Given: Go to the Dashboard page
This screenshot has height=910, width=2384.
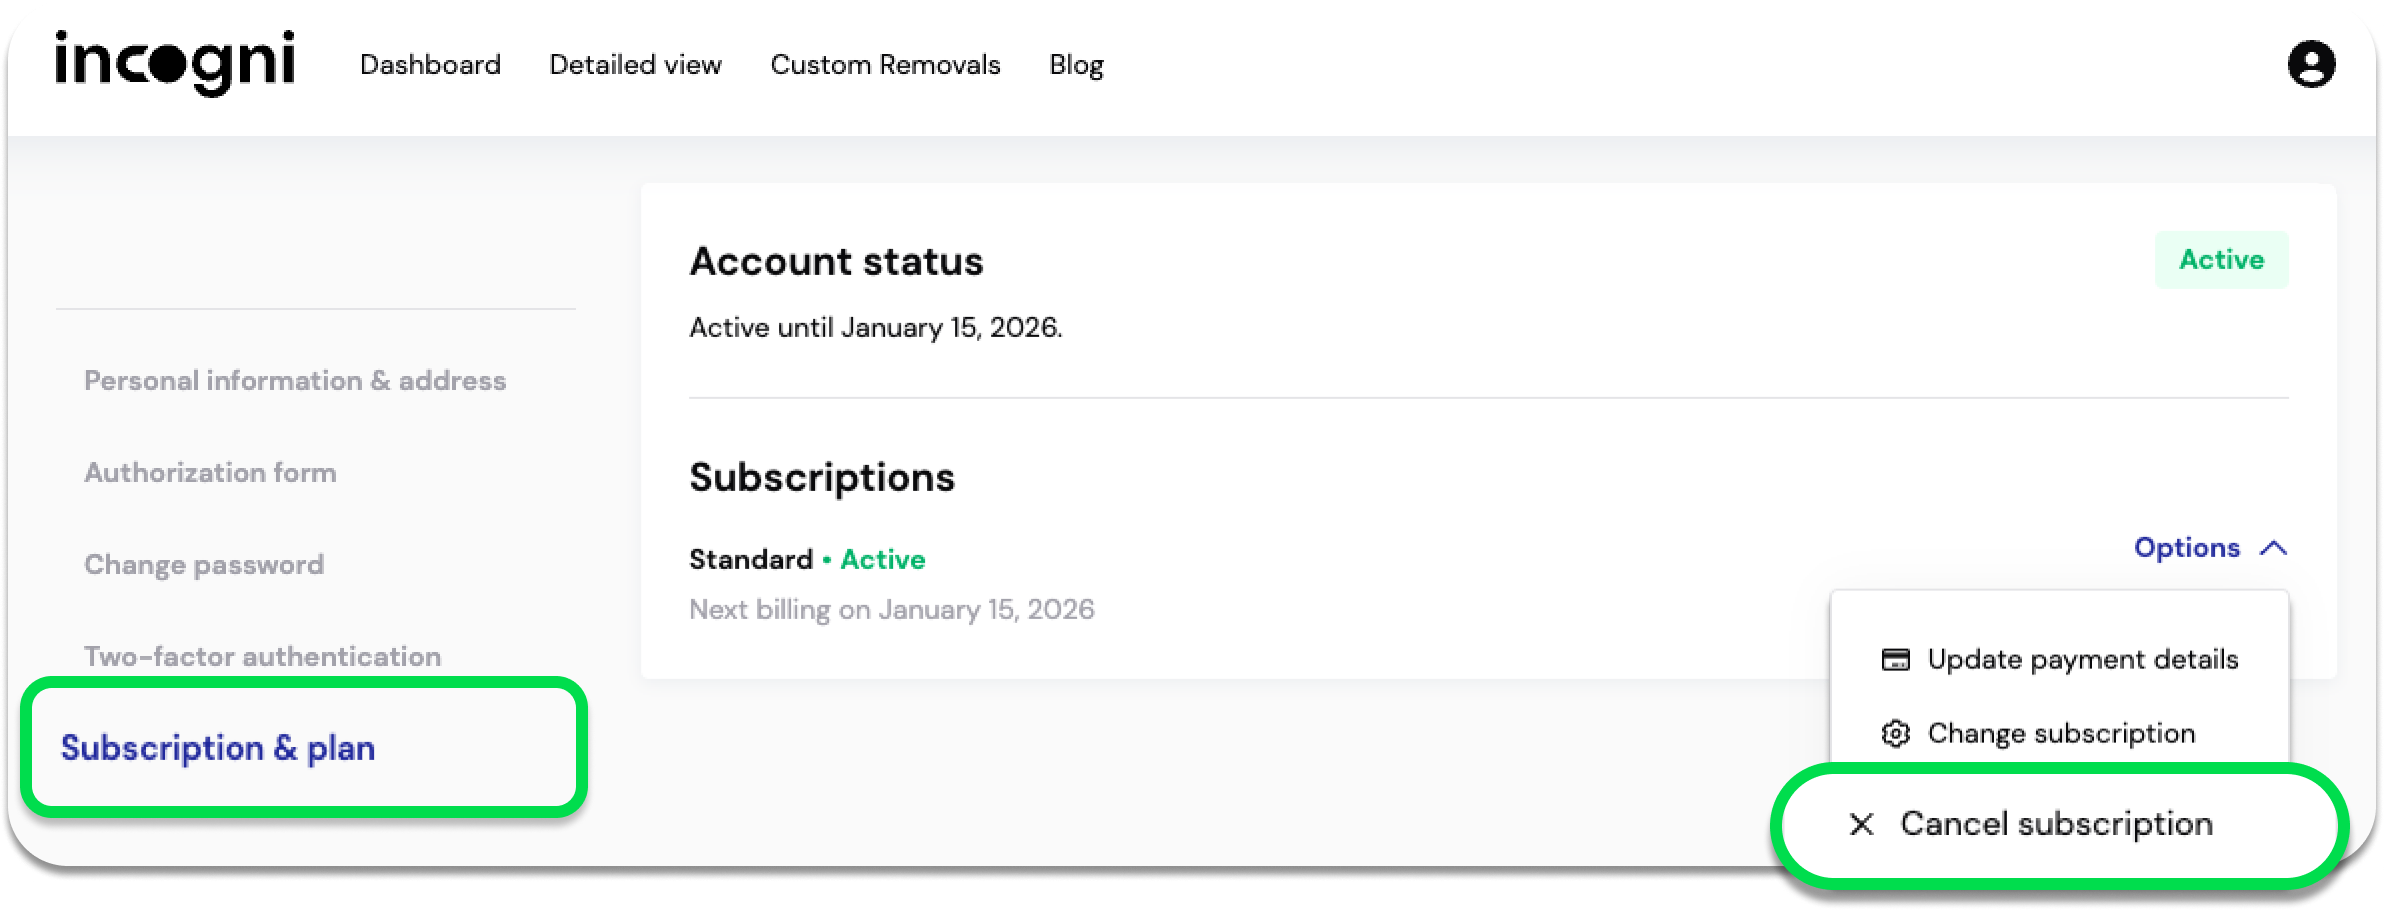Looking at the screenshot, I should (x=430, y=65).
